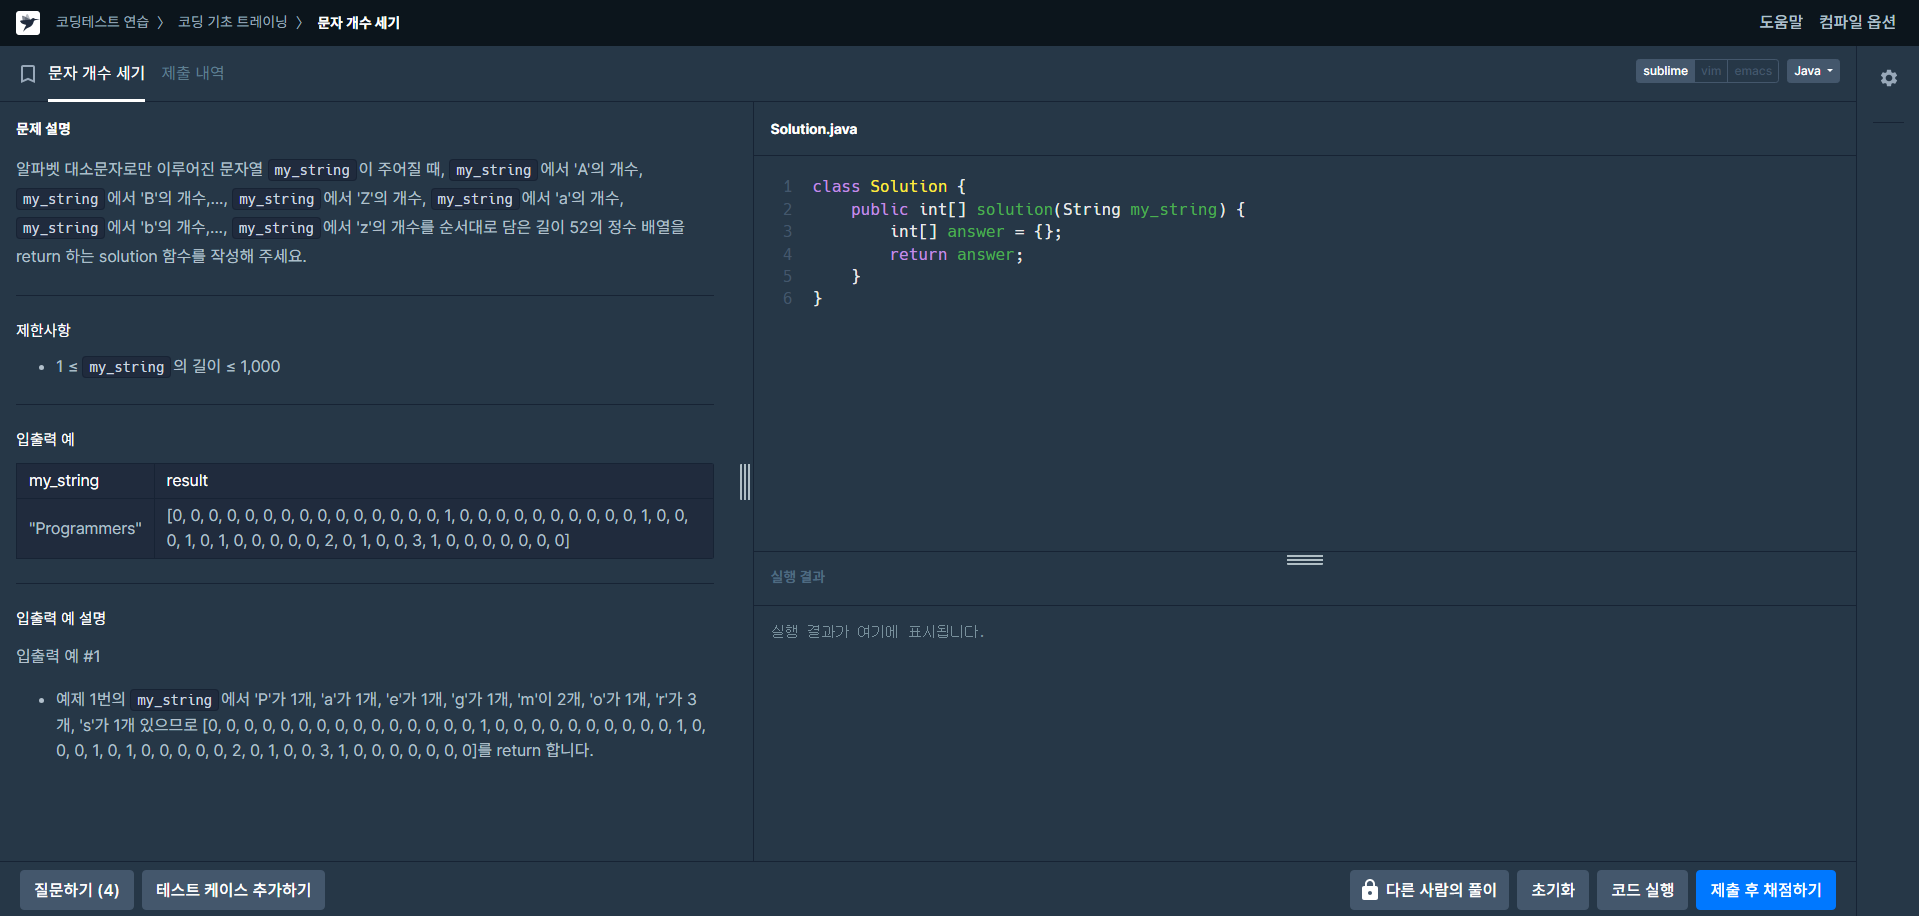Switch editor keymap to emacs

(x=1753, y=71)
